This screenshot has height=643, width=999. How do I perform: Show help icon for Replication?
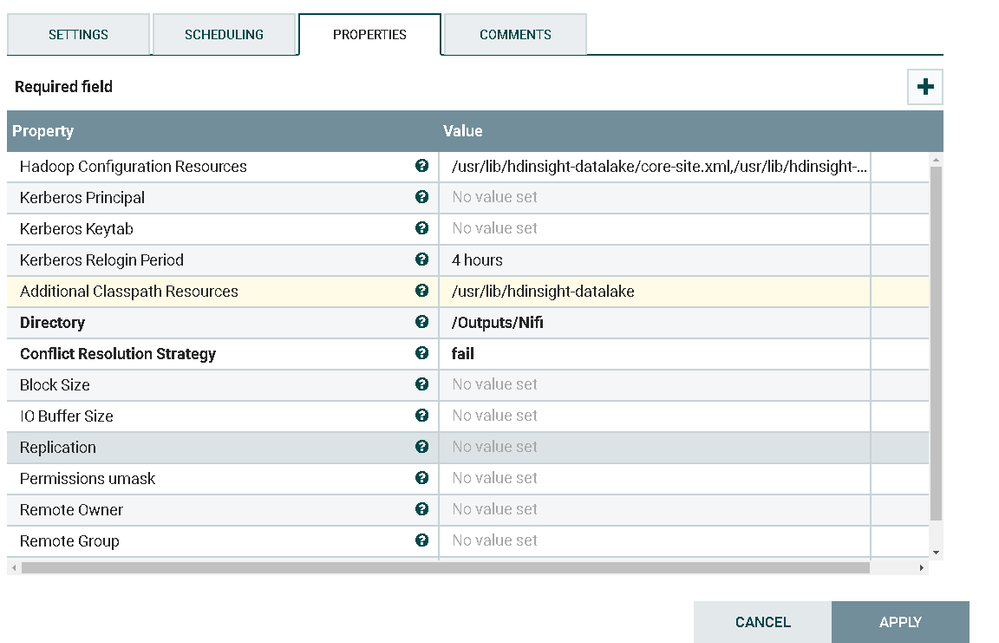pos(421,447)
